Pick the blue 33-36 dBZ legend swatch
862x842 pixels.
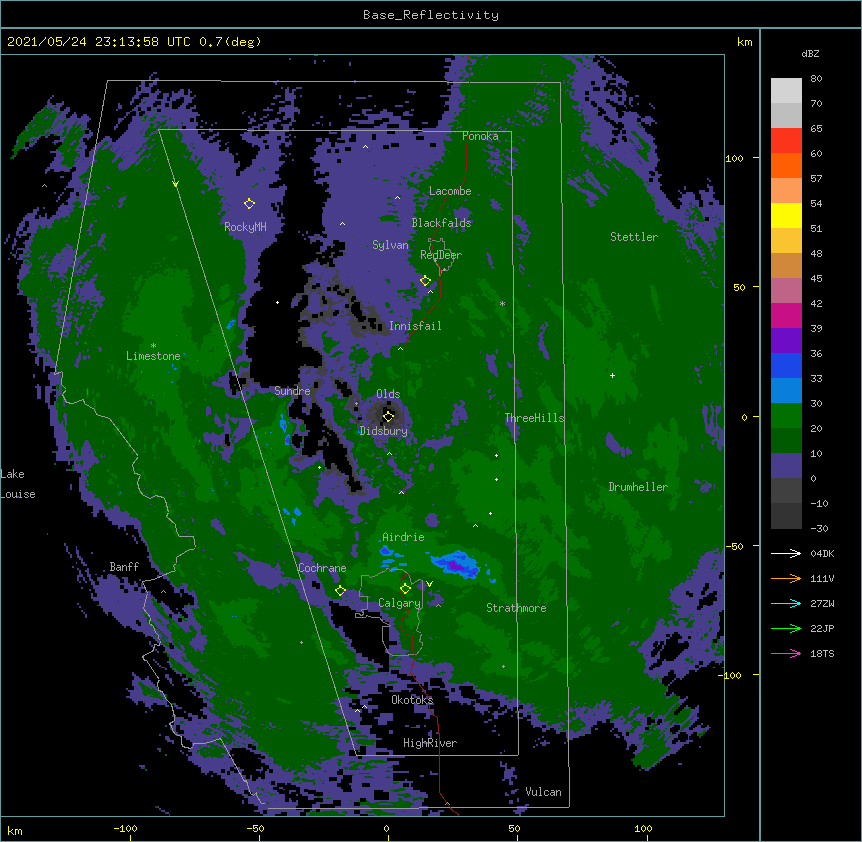click(786, 365)
